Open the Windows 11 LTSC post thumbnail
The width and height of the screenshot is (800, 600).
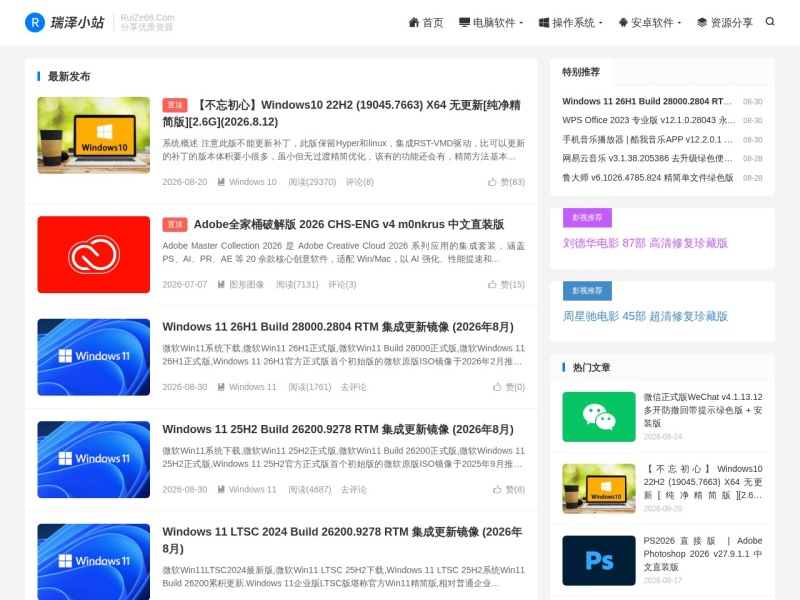pos(94,562)
